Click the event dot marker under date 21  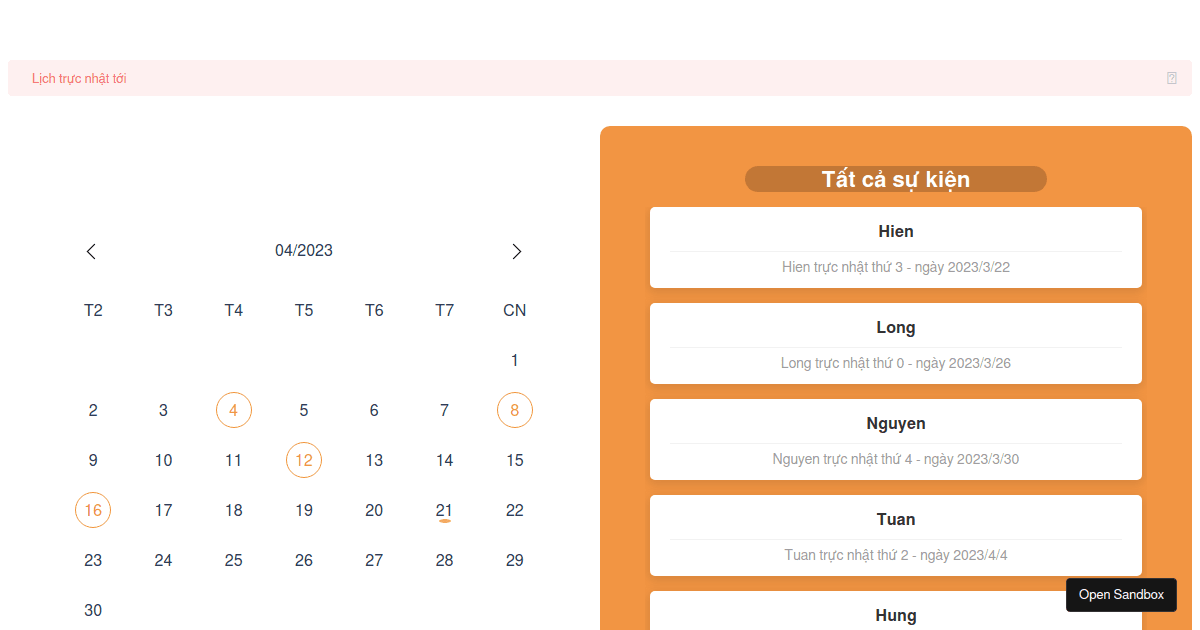click(444, 521)
